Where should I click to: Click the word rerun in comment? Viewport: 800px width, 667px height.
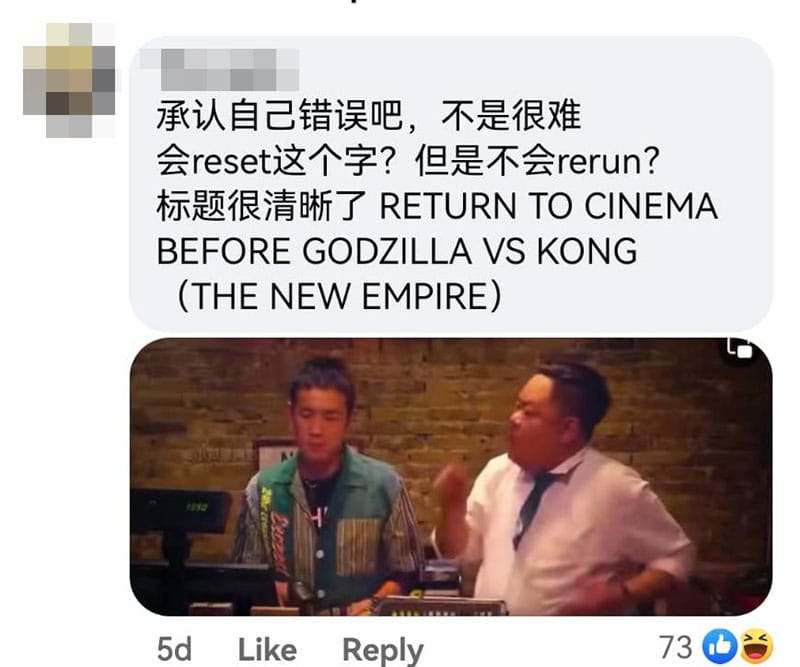pyautogui.click(x=598, y=162)
